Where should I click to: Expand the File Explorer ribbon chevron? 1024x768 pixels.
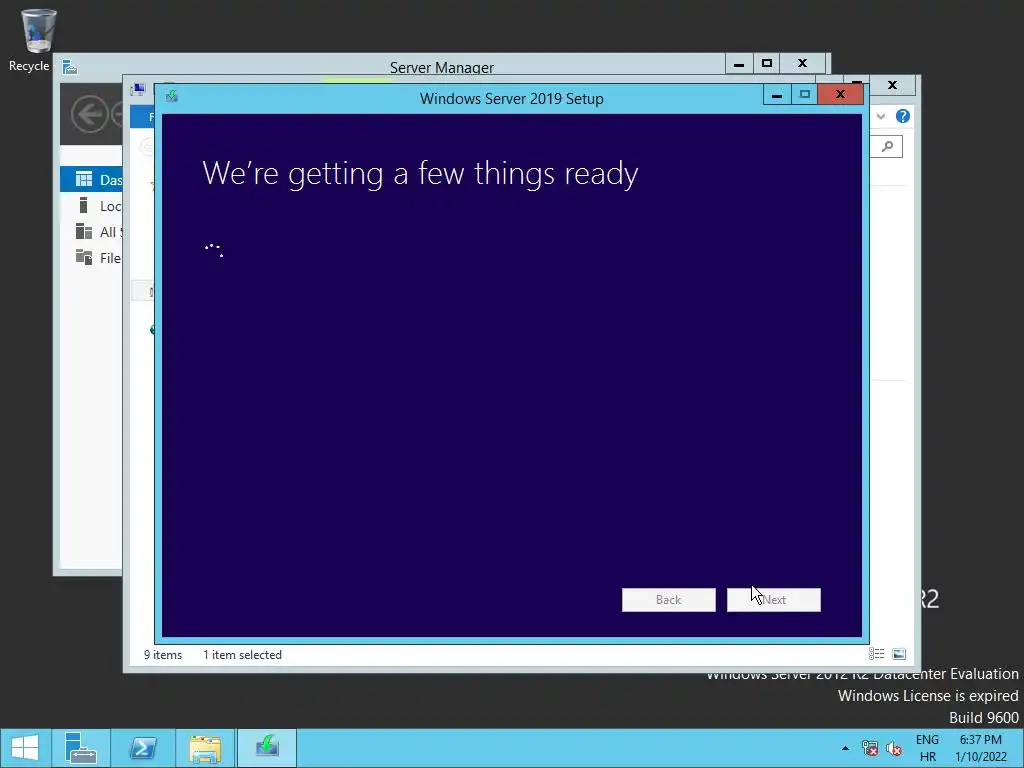pos(881,116)
